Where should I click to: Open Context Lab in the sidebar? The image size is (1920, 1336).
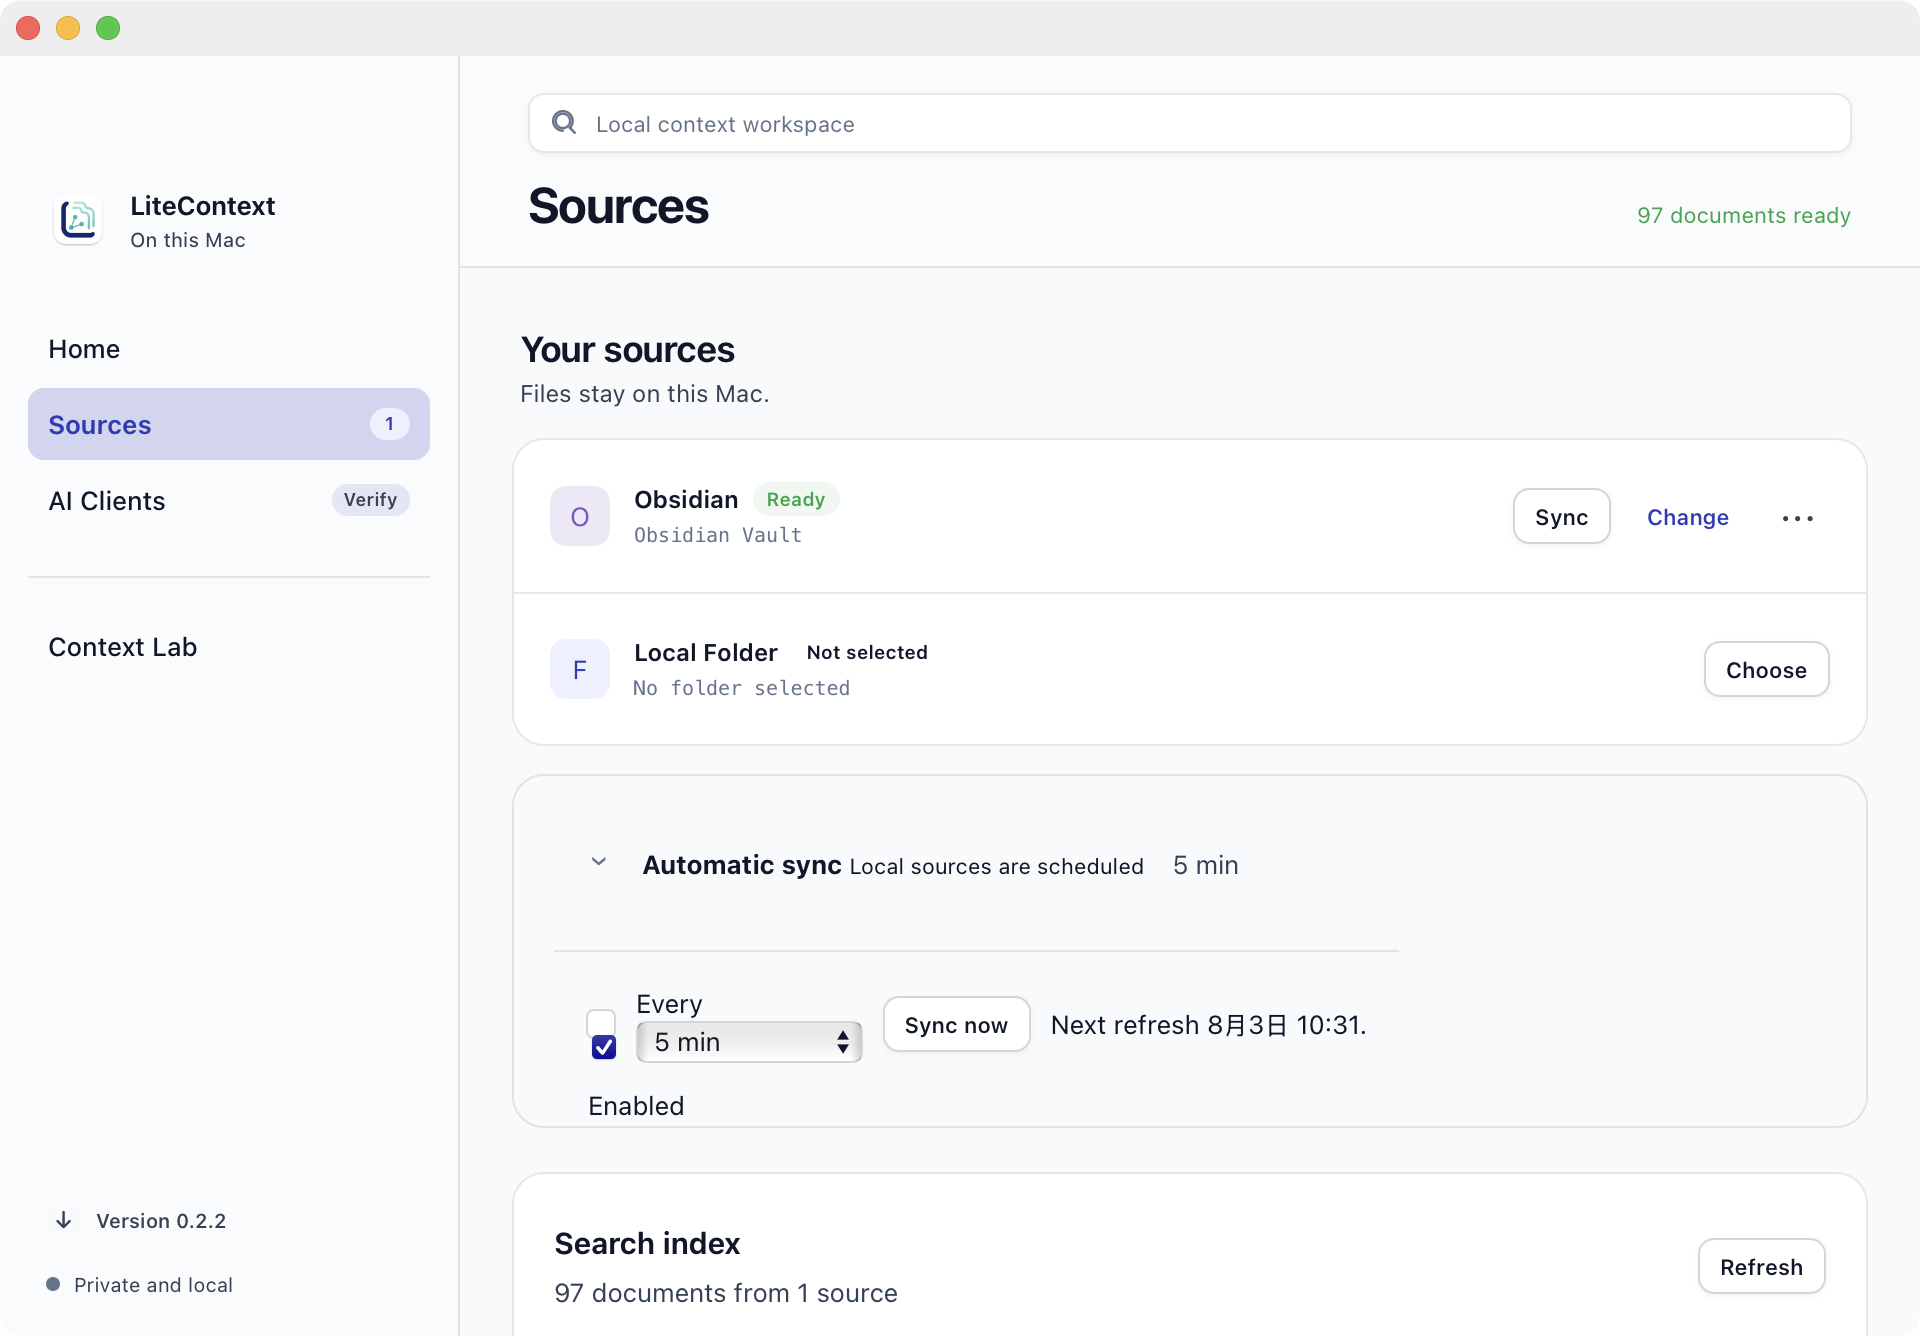click(229, 647)
